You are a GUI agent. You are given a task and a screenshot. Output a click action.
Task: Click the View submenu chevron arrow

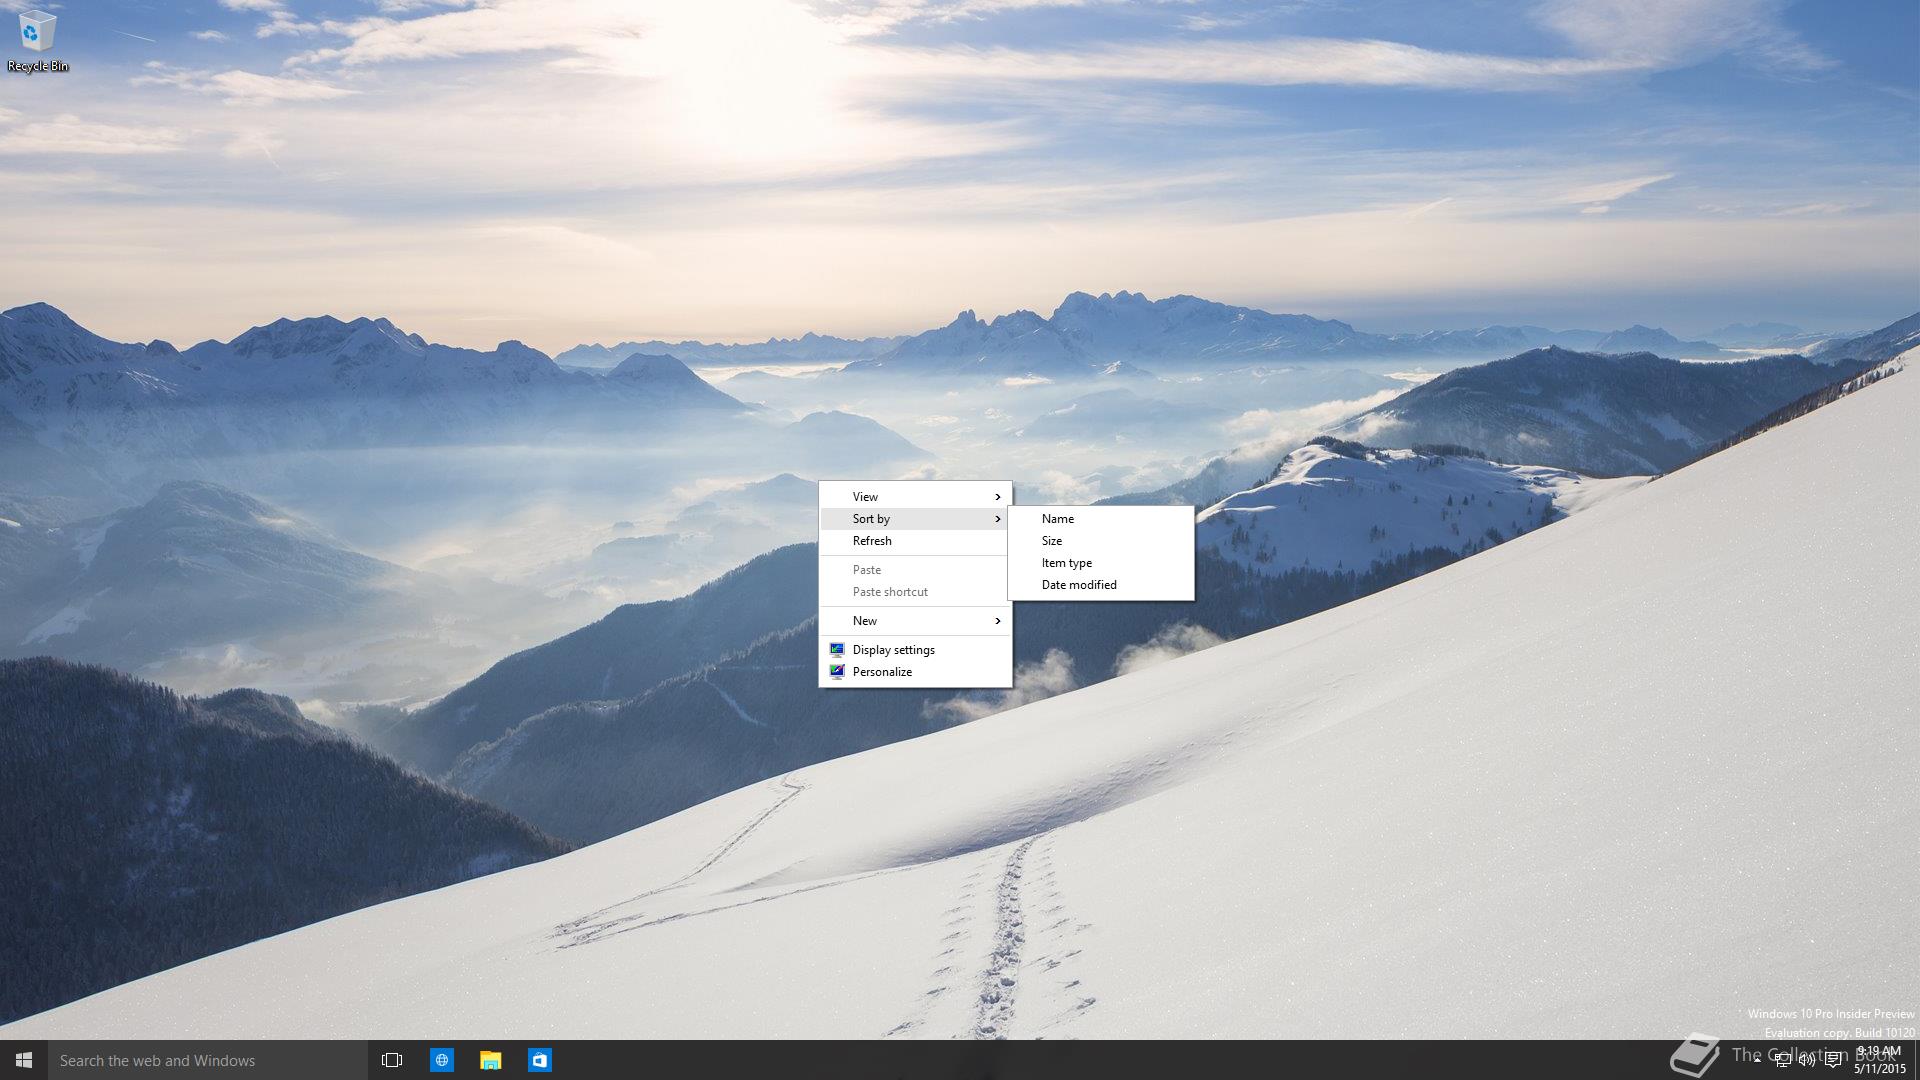(x=998, y=497)
